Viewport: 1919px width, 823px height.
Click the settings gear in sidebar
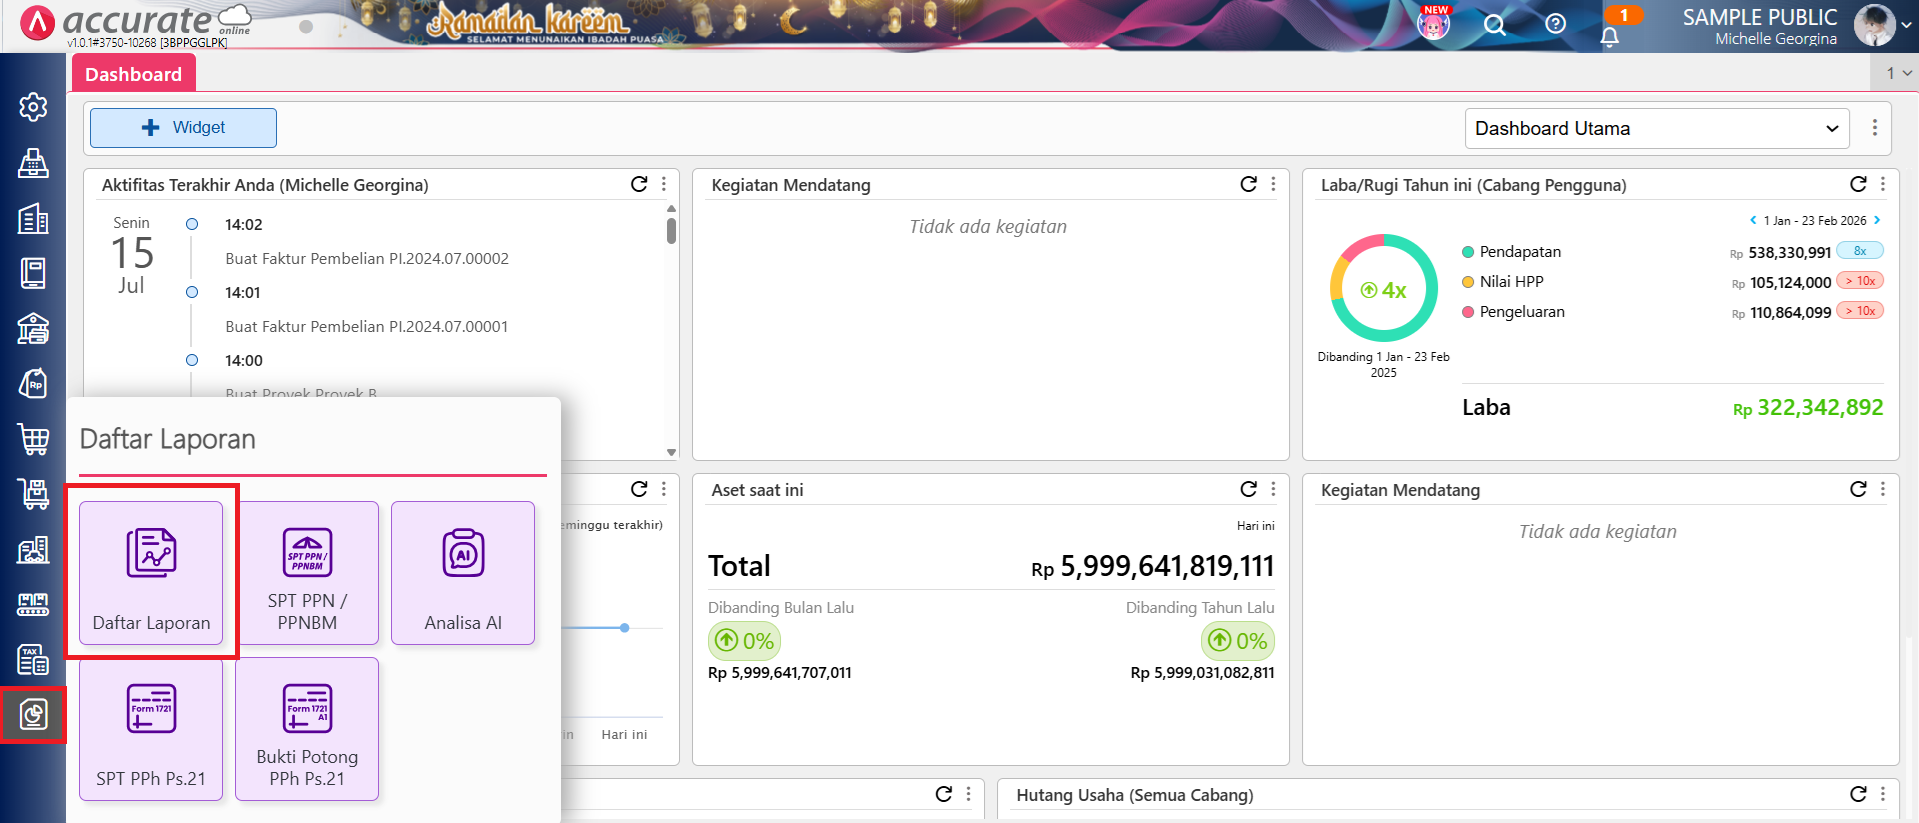pyautogui.click(x=33, y=107)
